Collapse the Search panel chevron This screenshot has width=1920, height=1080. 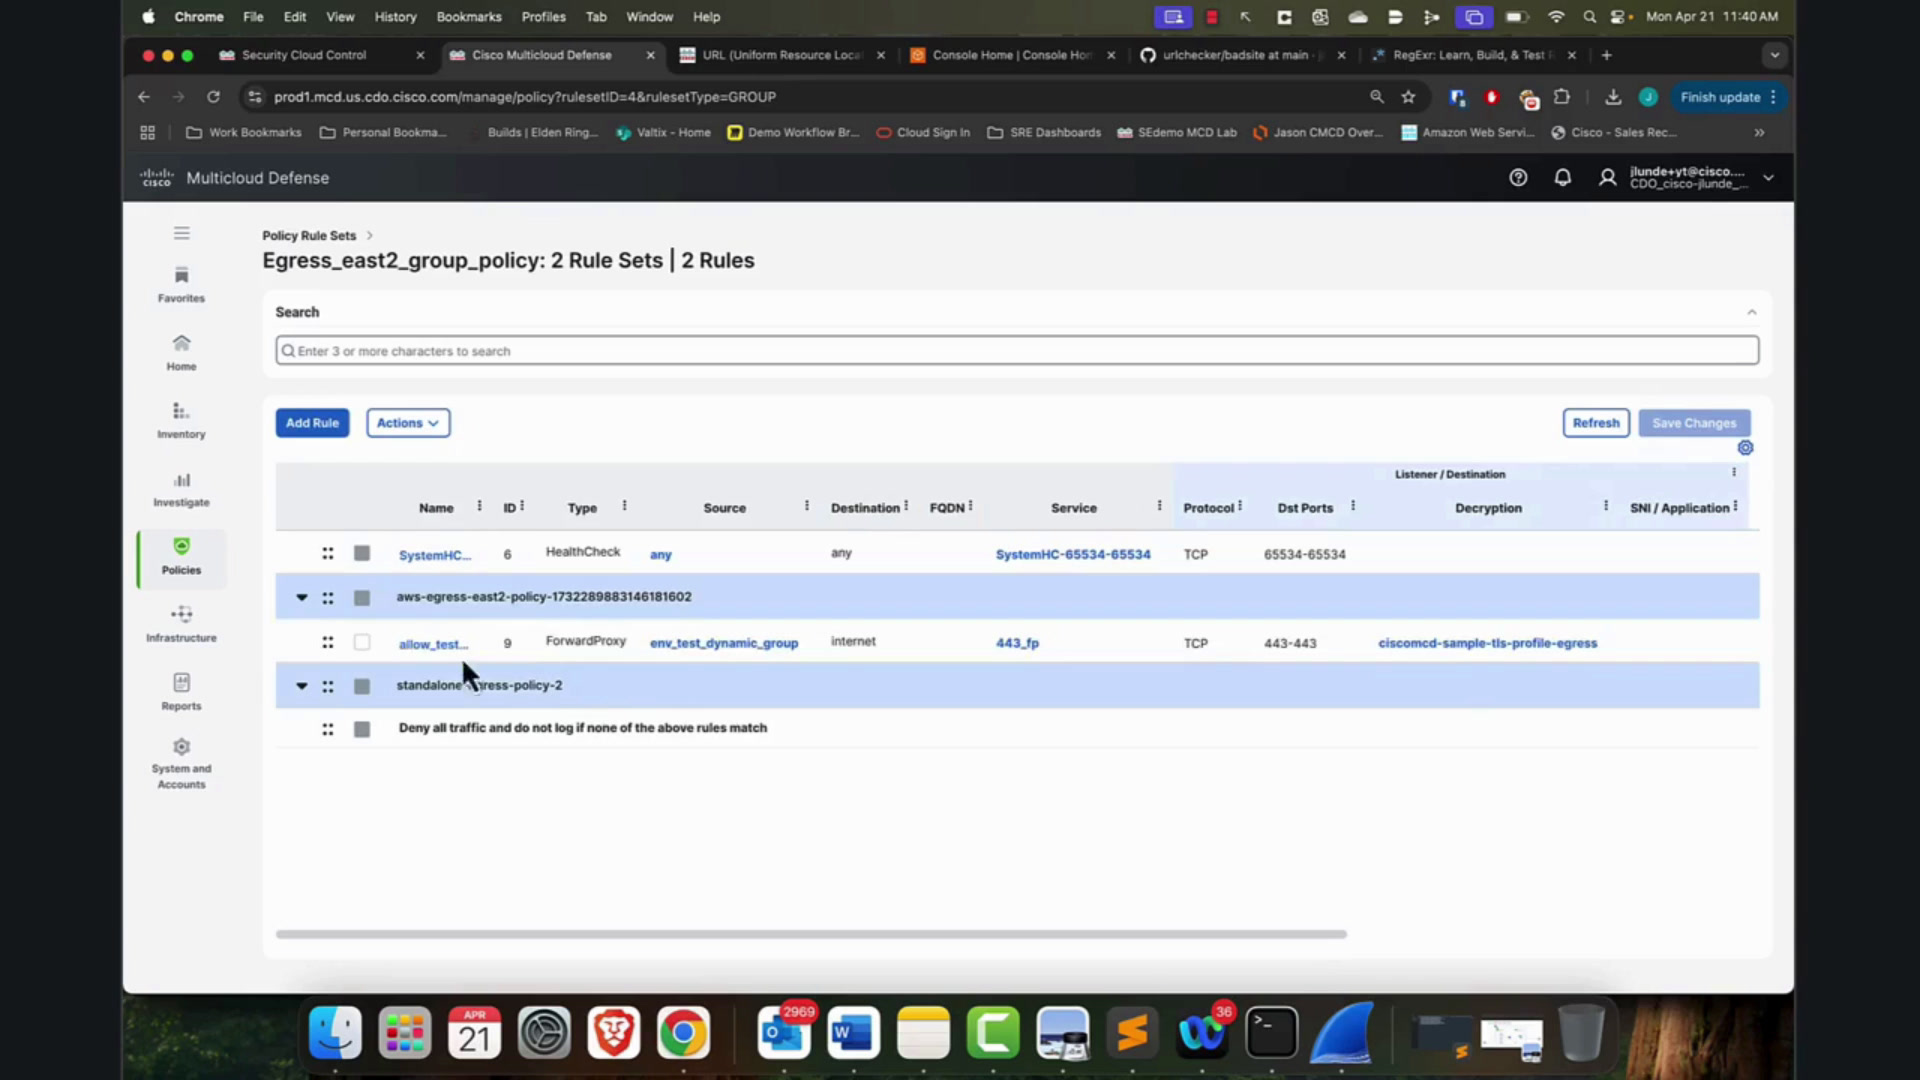click(x=1751, y=313)
